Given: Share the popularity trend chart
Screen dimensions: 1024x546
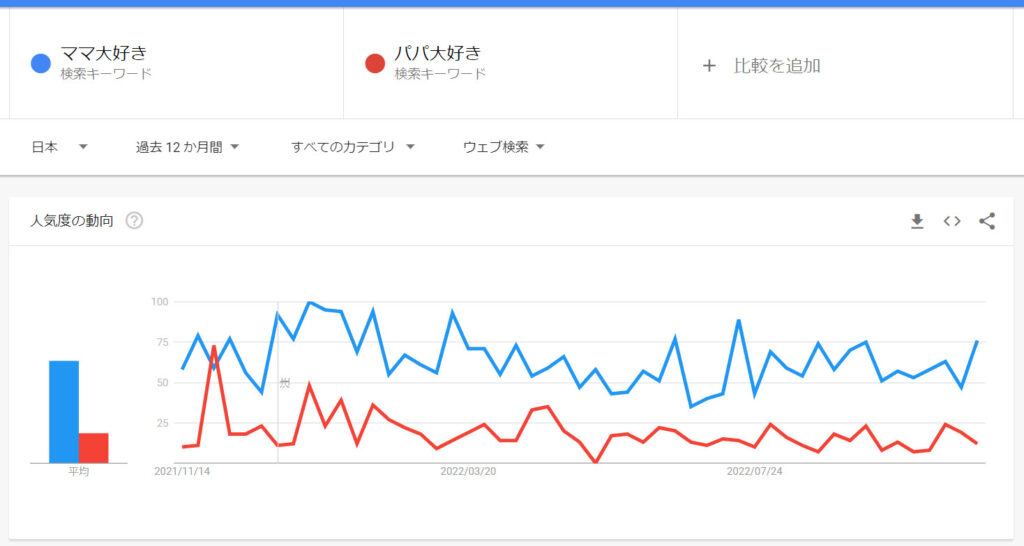Looking at the screenshot, I should 987,221.
